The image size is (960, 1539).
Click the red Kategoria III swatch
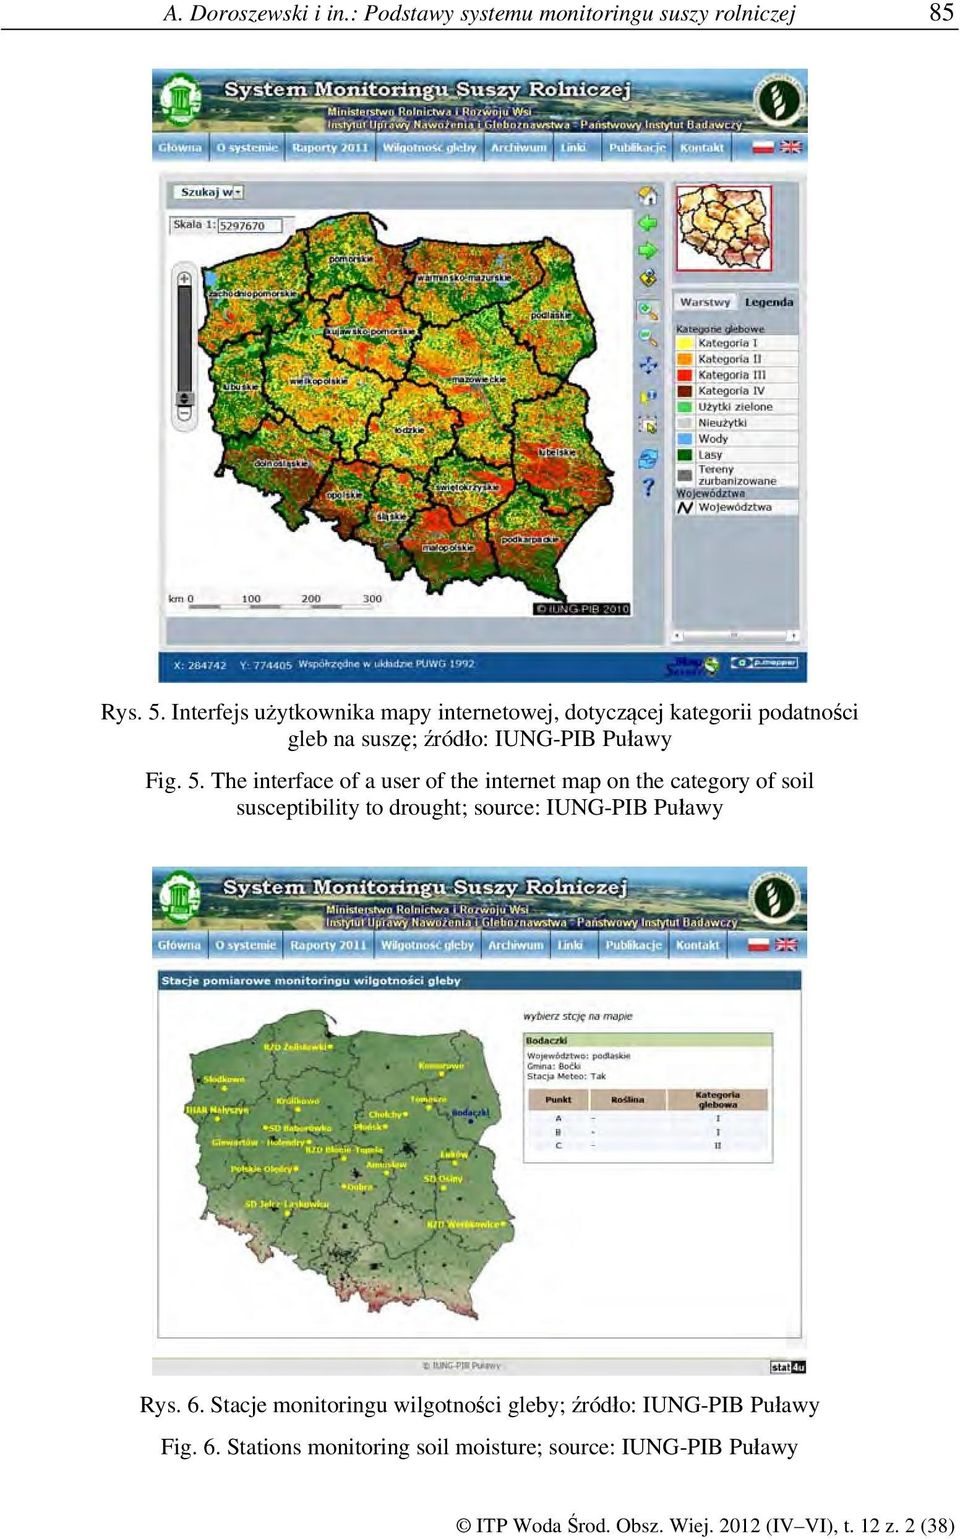click(x=685, y=375)
